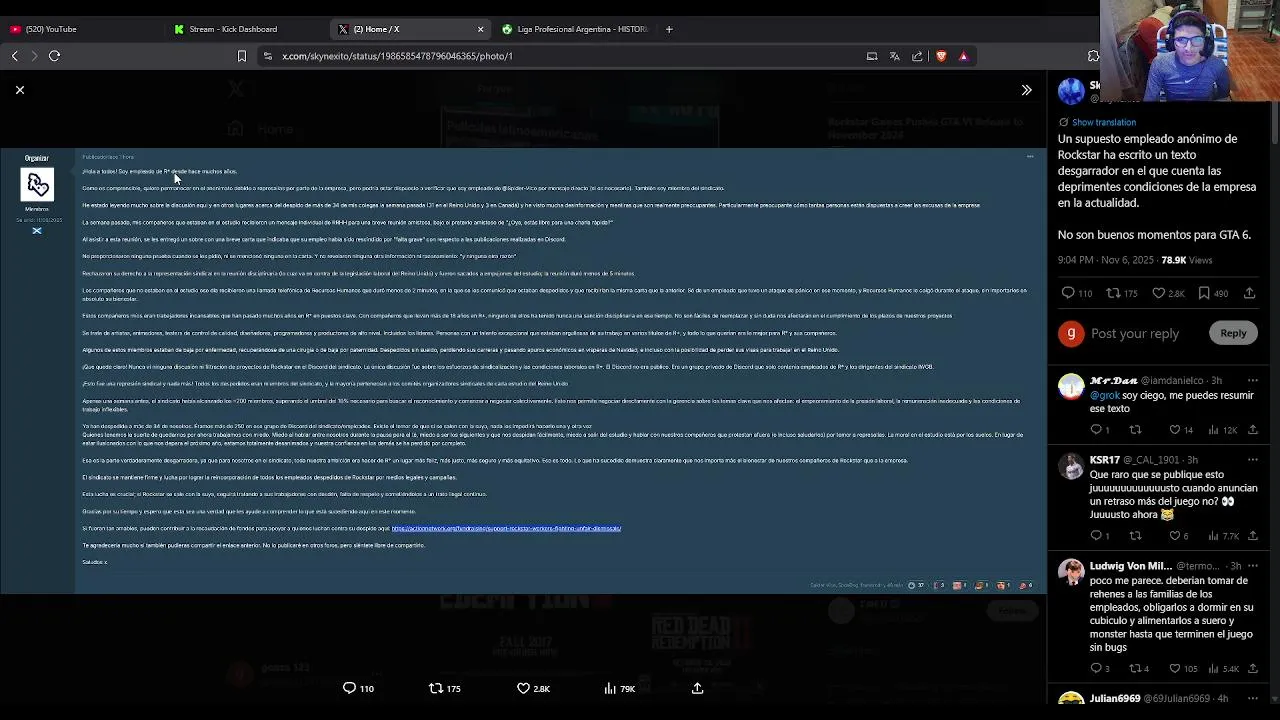
Task: Like via heart under photo showing 2.8K
Action: (x=532, y=688)
